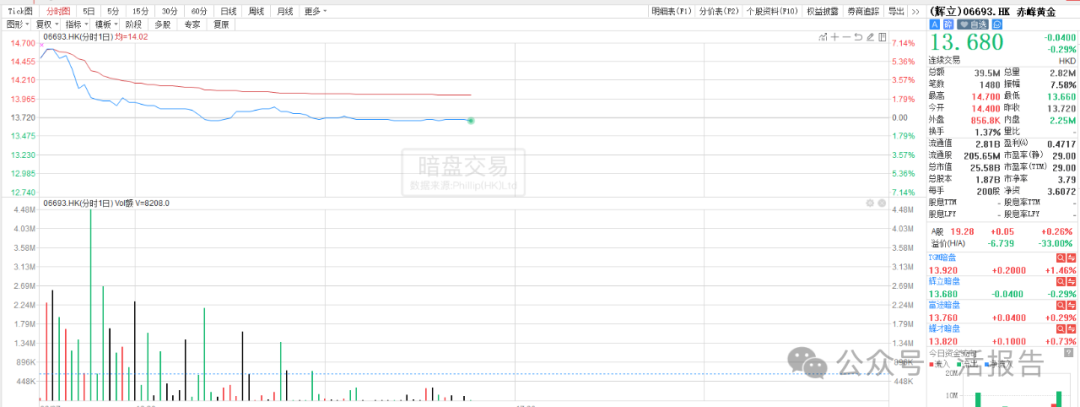The height and width of the screenshot is (407, 1080).
Task: Open 权益披露
Action: [x=820, y=11]
